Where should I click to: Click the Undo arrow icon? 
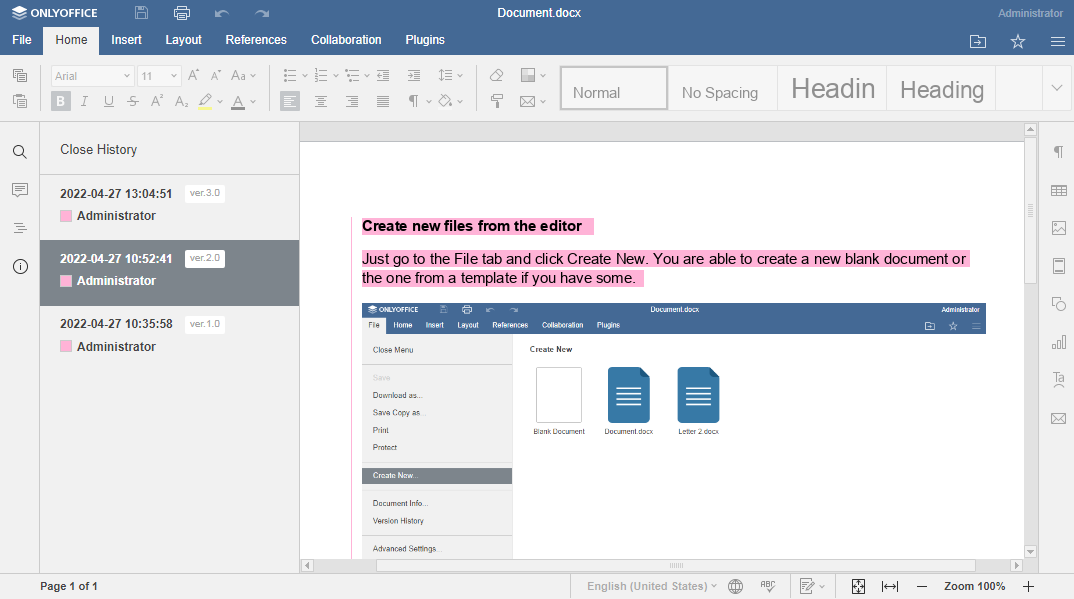pyautogui.click(x=221, y=13)
